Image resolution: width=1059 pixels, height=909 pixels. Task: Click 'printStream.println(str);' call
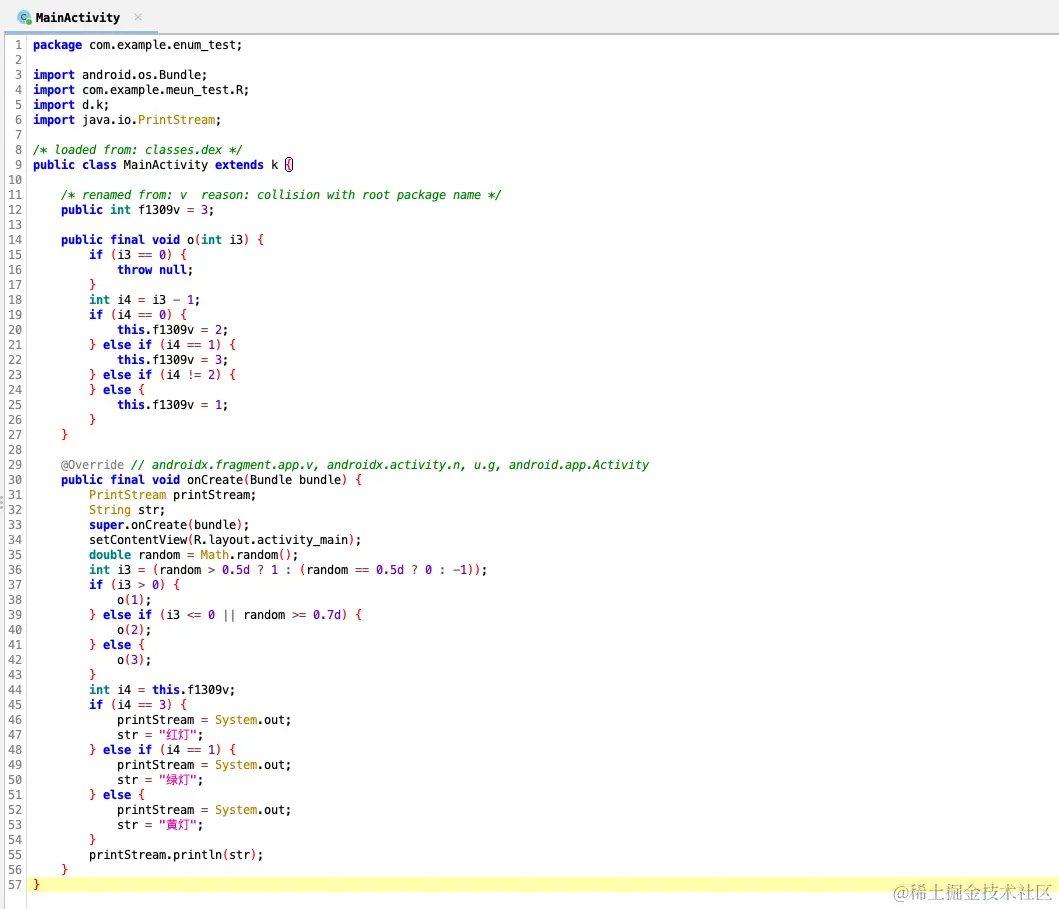176,854
